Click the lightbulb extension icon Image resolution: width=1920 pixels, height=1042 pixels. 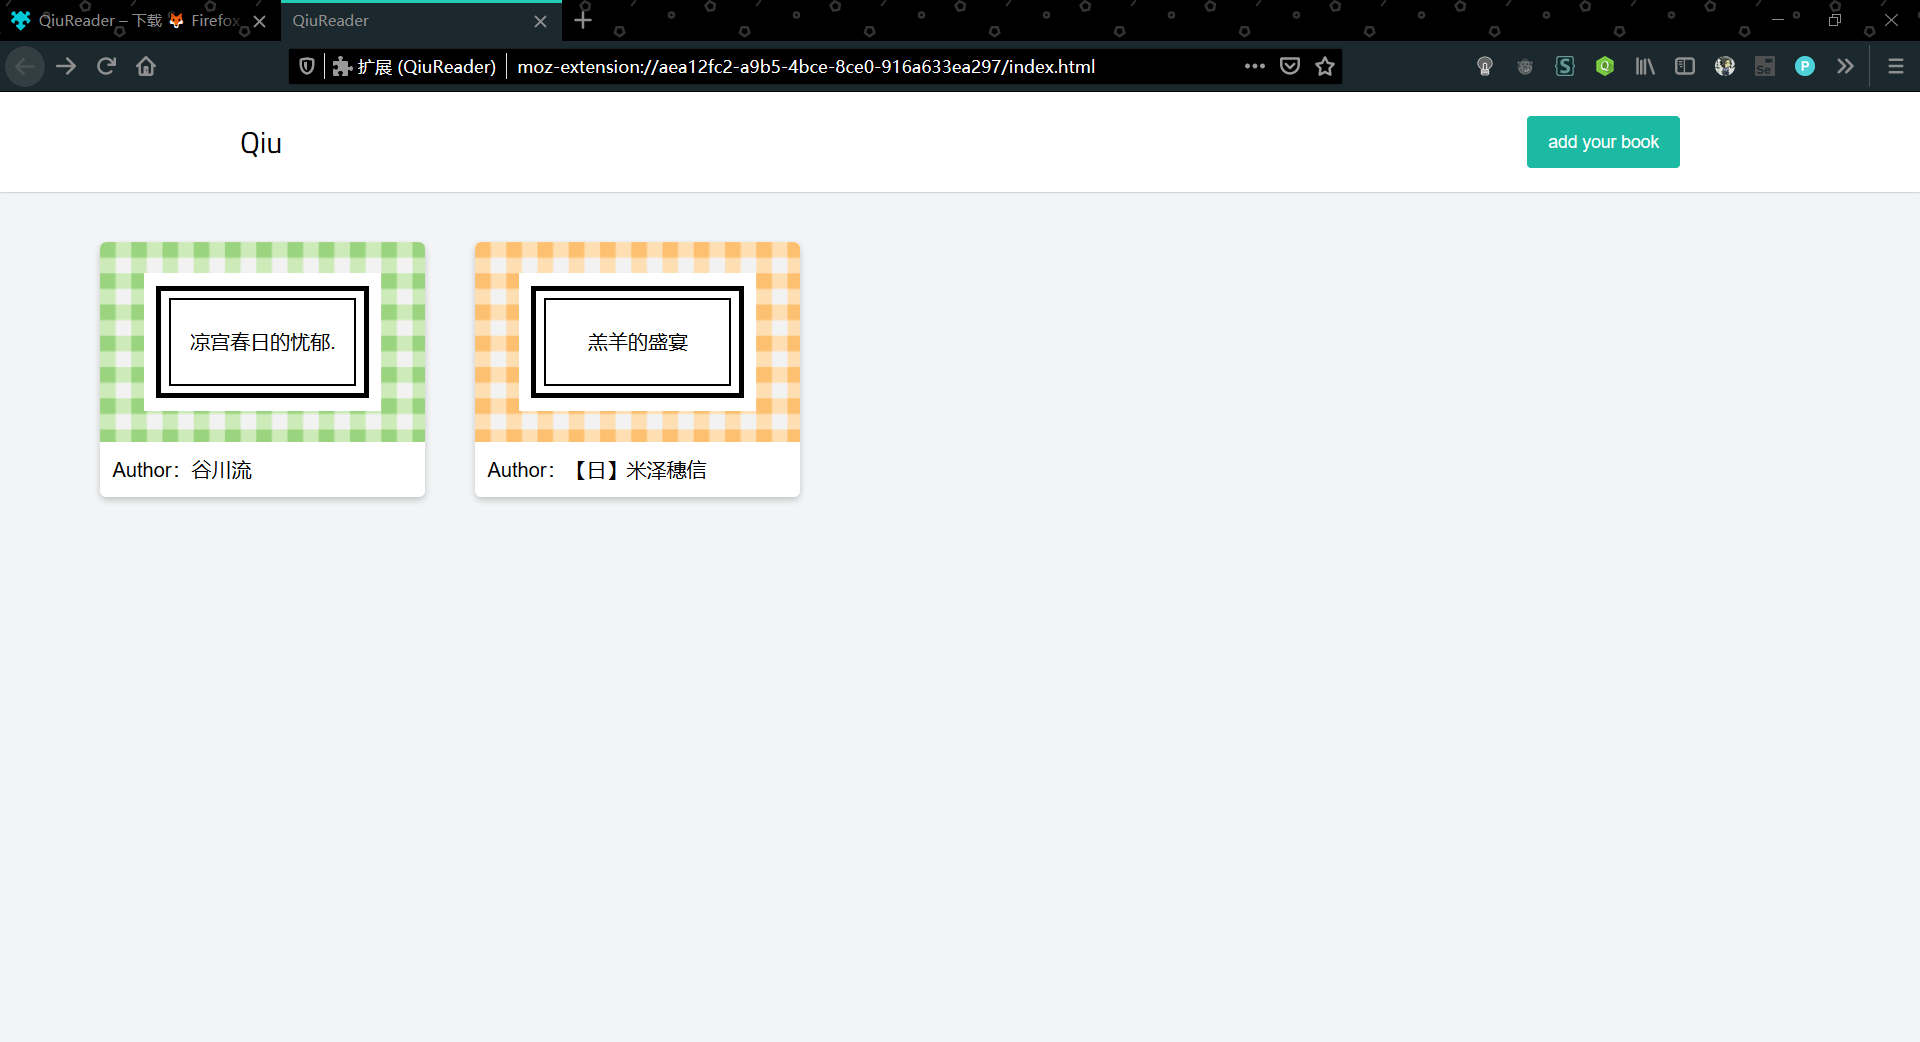[x=1485, y=67]
